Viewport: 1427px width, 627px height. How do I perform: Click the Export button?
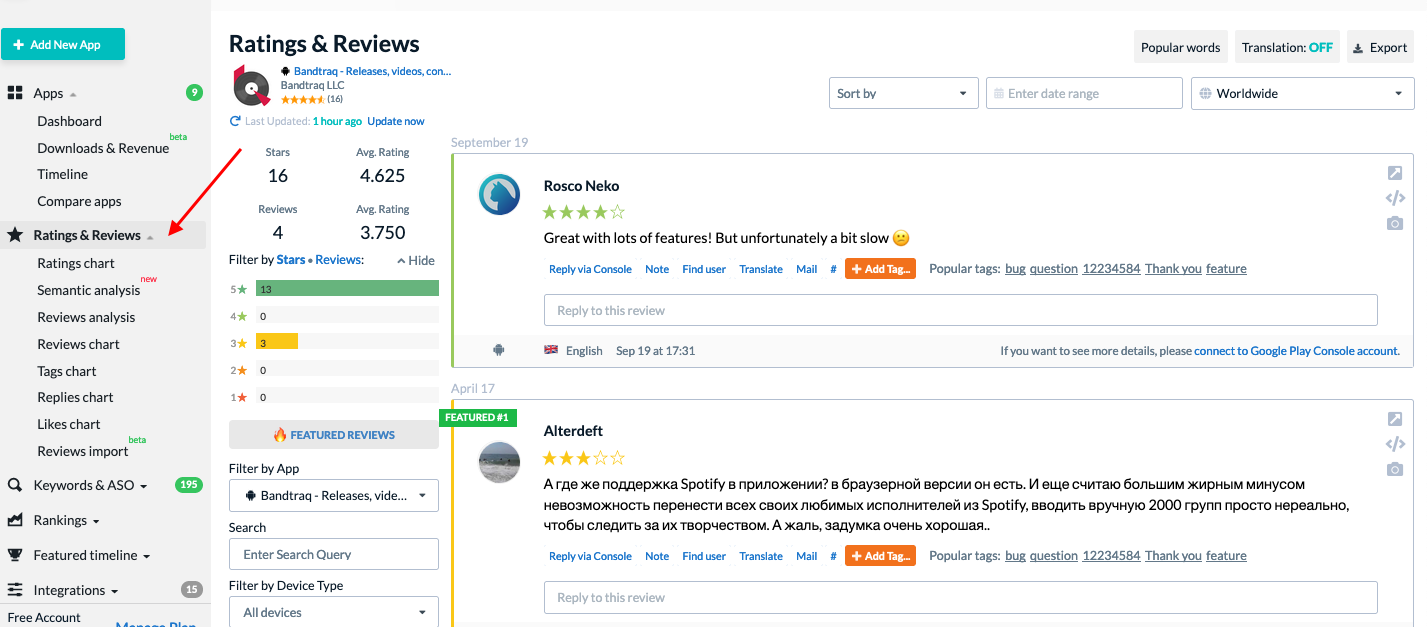(x=1381, y=47)
